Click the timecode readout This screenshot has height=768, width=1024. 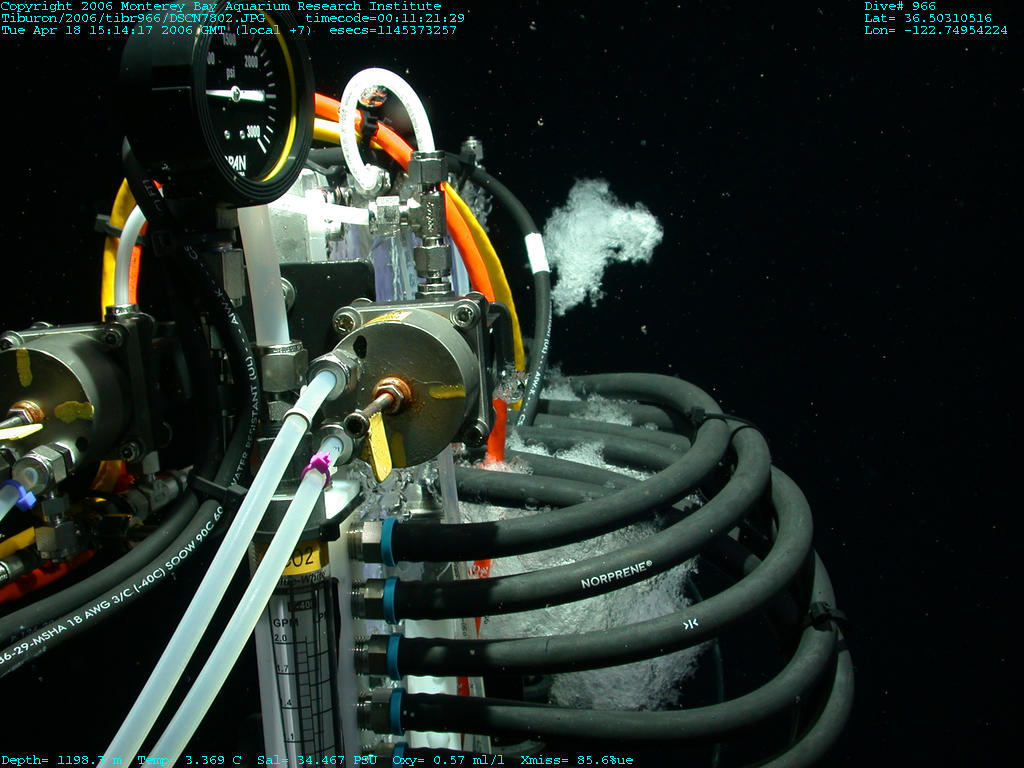tap(385, 18)
